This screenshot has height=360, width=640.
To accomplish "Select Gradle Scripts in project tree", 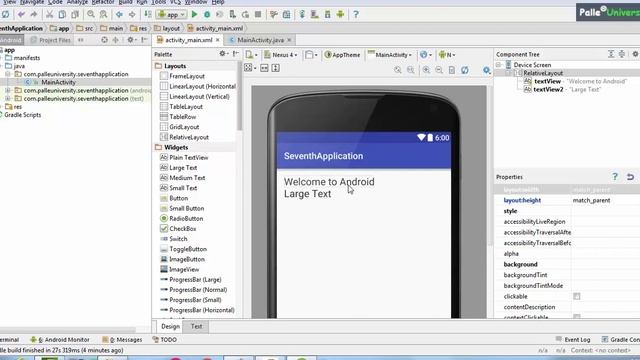I will point(22,115).
